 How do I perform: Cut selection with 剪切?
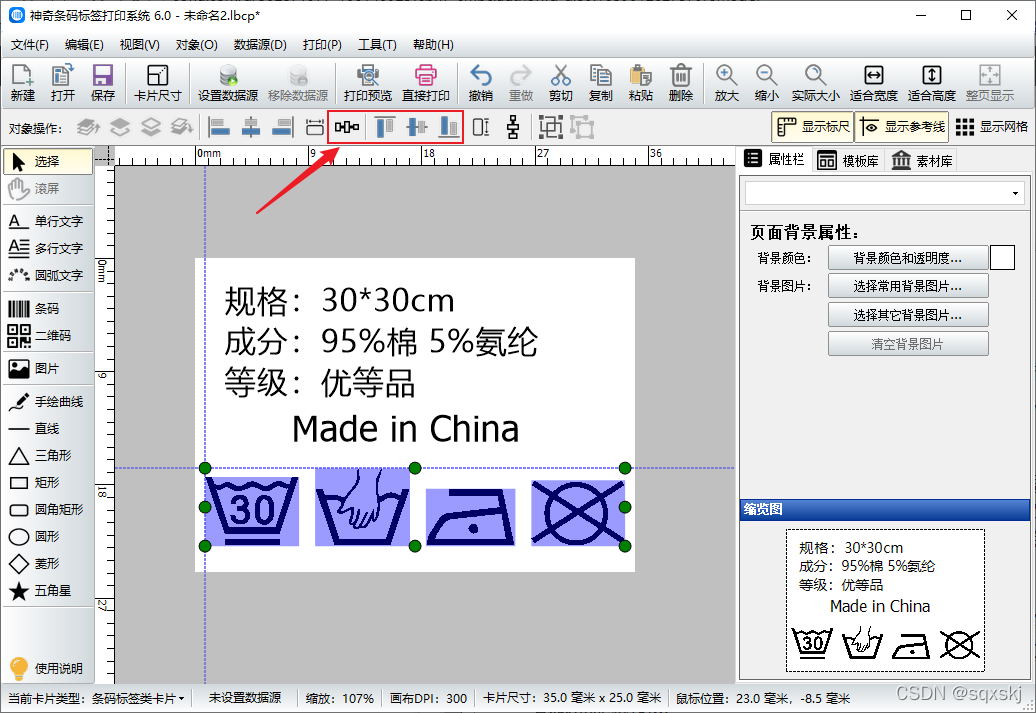click(x=560, y=83)
